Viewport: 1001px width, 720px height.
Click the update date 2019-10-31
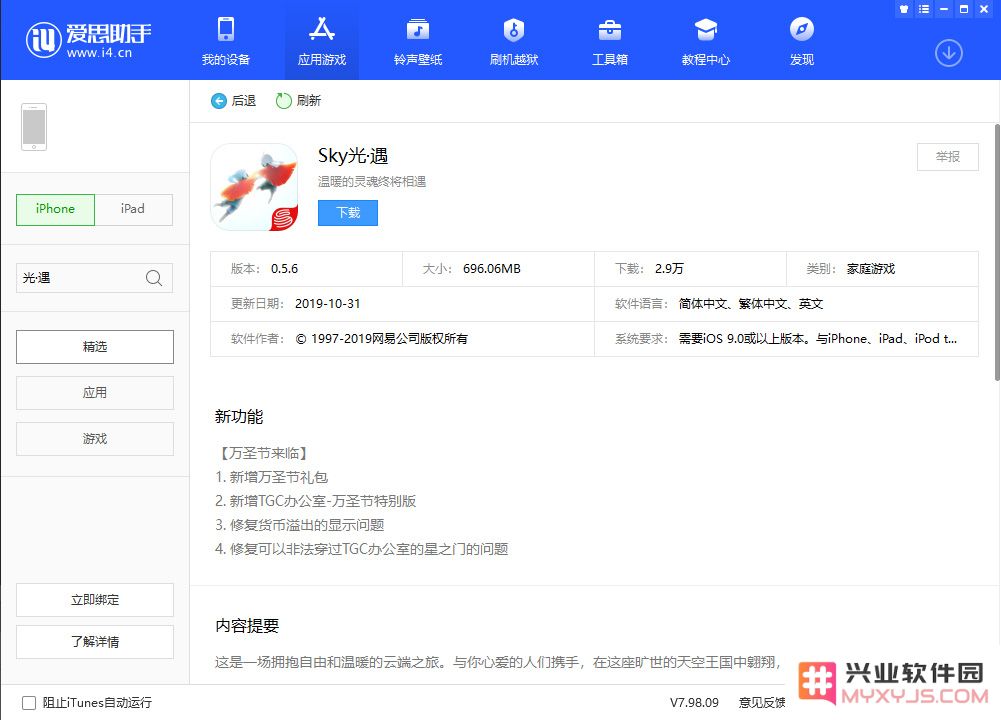pyautogui.click(x=327, y=304)
